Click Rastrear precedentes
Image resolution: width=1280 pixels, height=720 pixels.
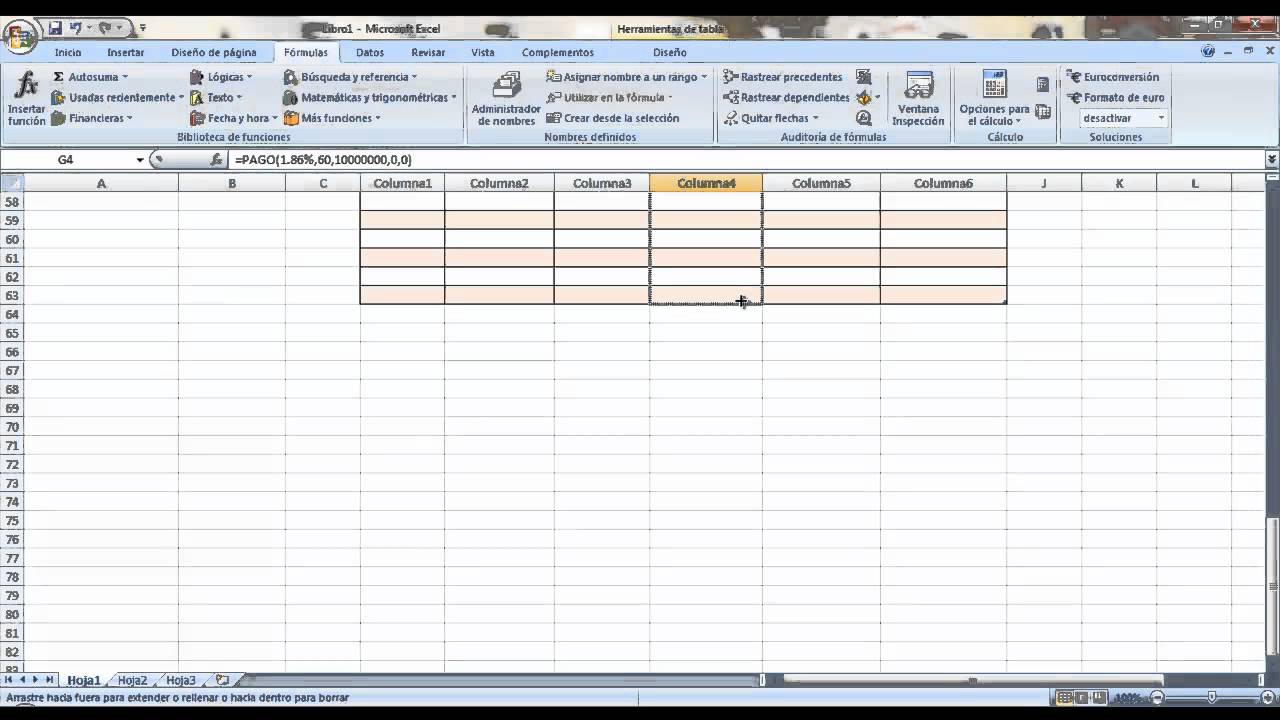click(x=783, y=77)
